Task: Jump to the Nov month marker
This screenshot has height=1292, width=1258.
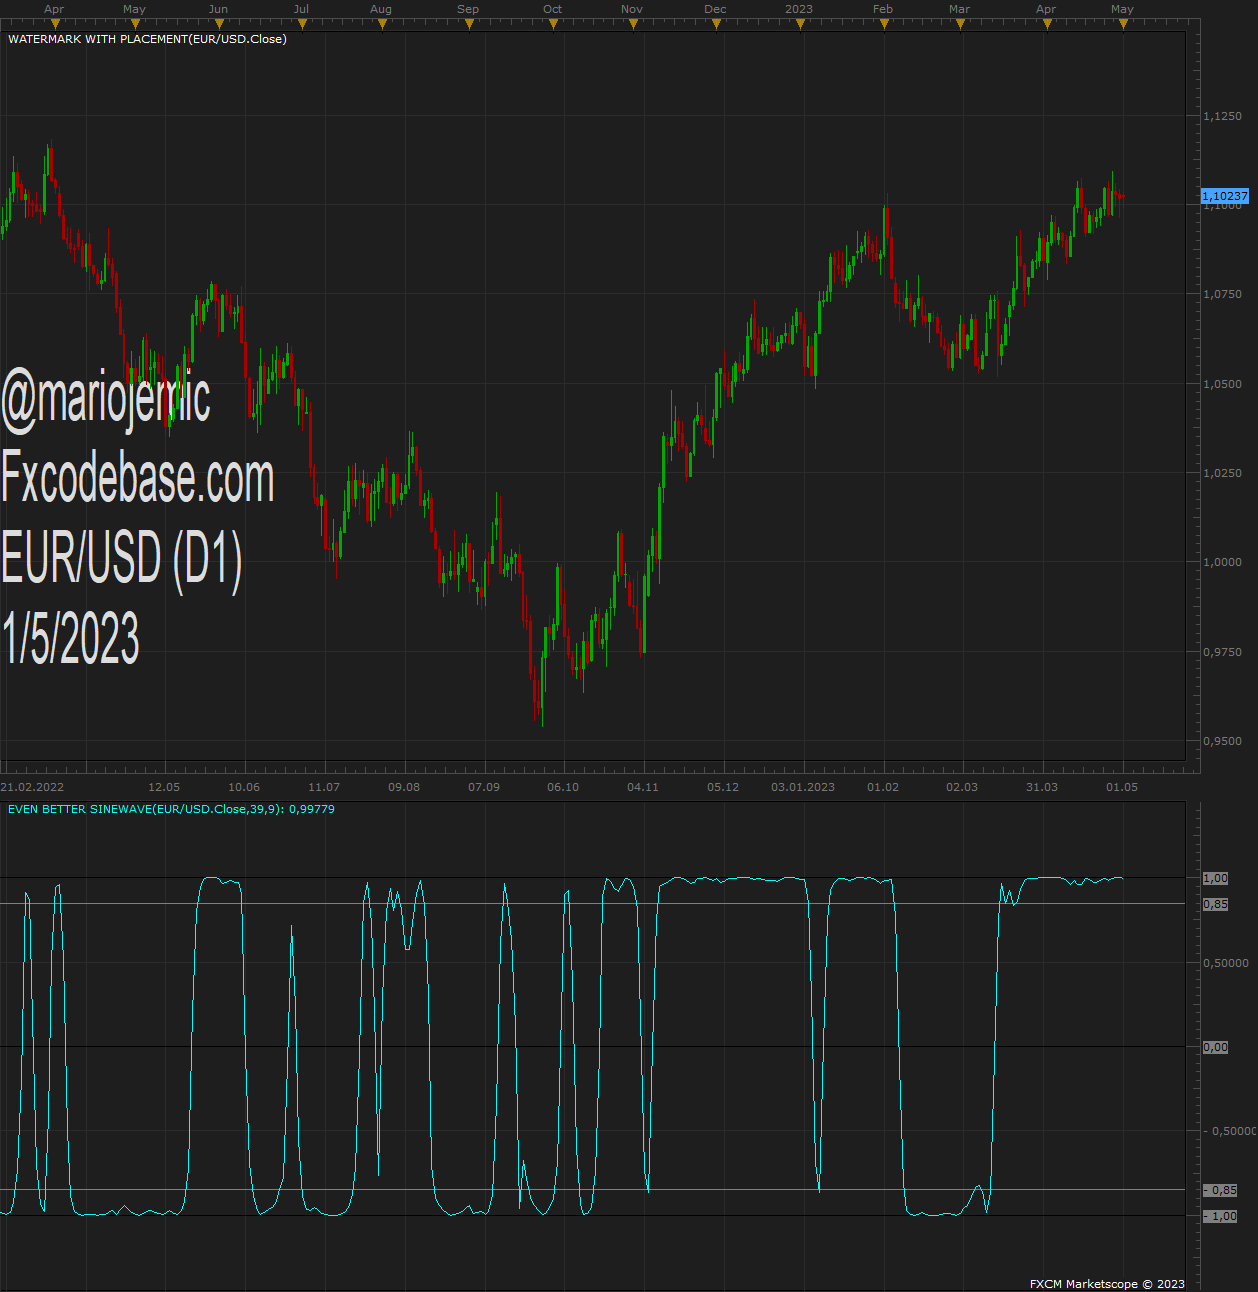Action: click(633, 24)
